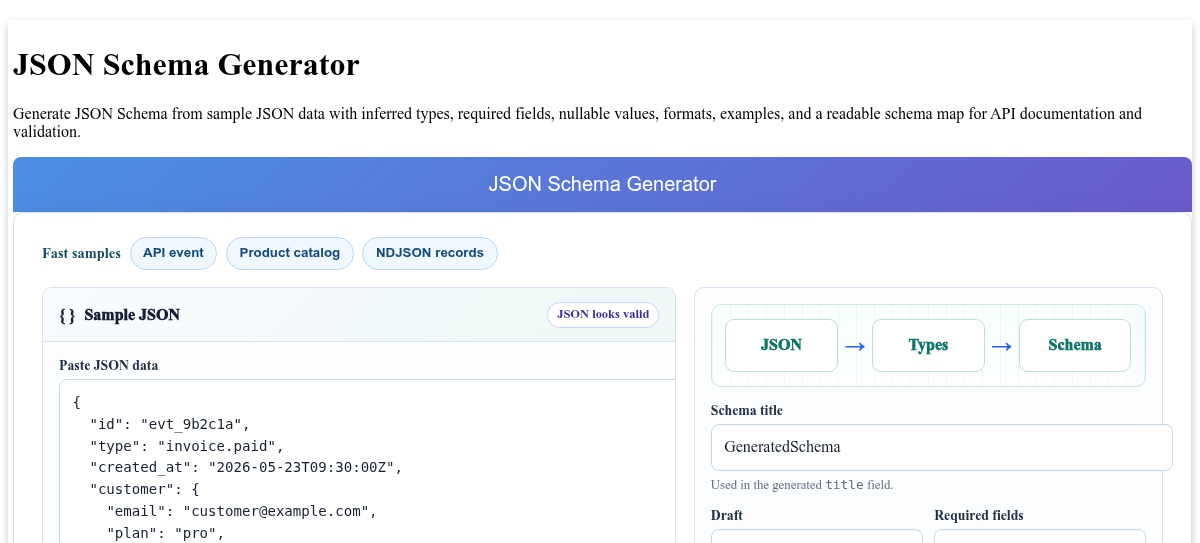Click the 'Paste JSON data' label
The width and height of the screenshot is (1200, 543).
pos(109,365)
